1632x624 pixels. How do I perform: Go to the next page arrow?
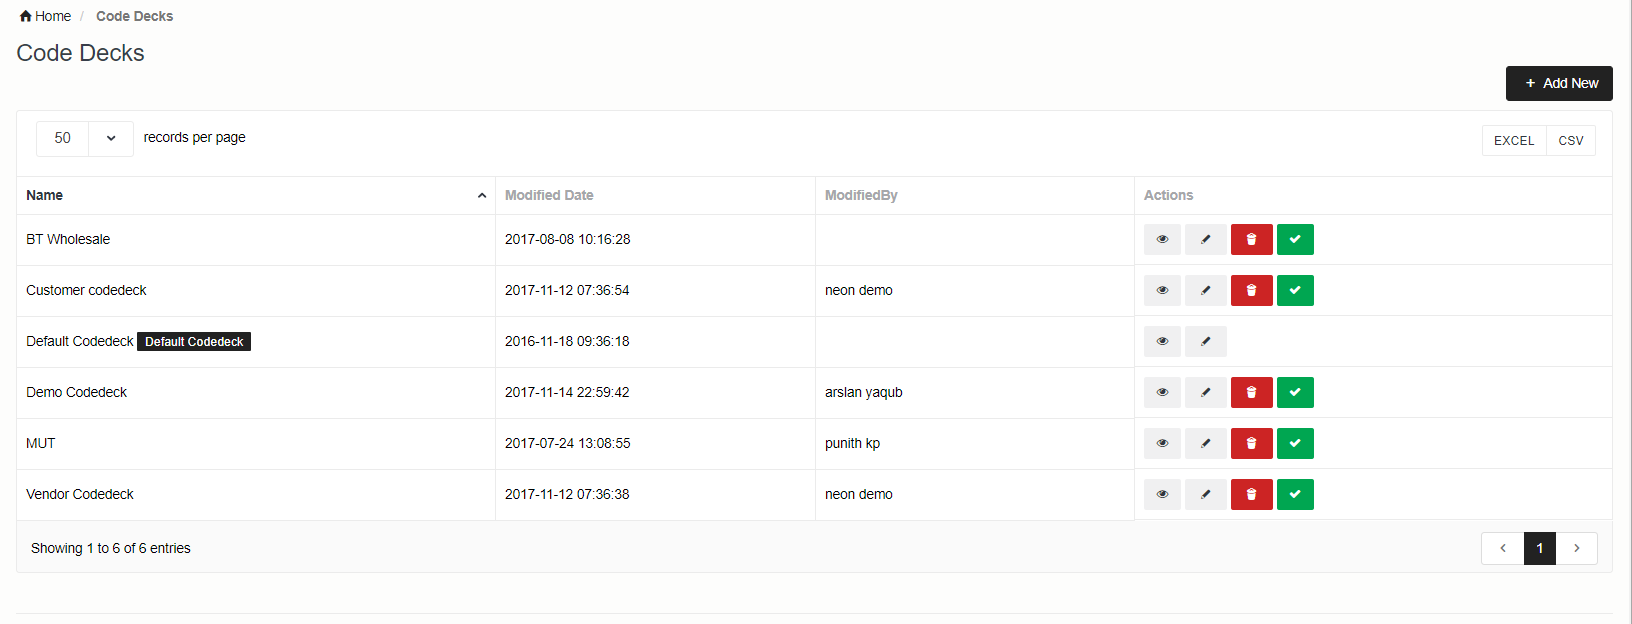tap(1576, 549)
